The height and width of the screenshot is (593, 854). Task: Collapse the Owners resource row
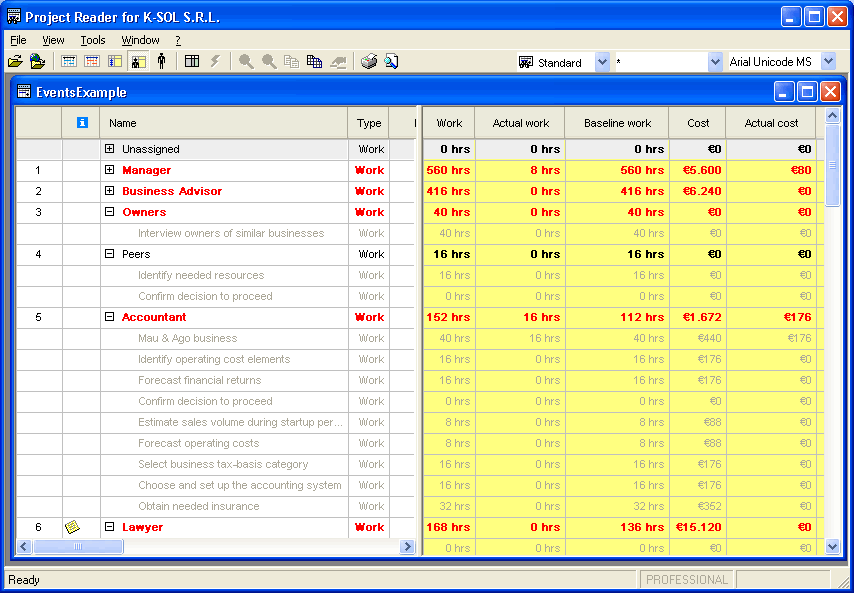pos(109,212)
